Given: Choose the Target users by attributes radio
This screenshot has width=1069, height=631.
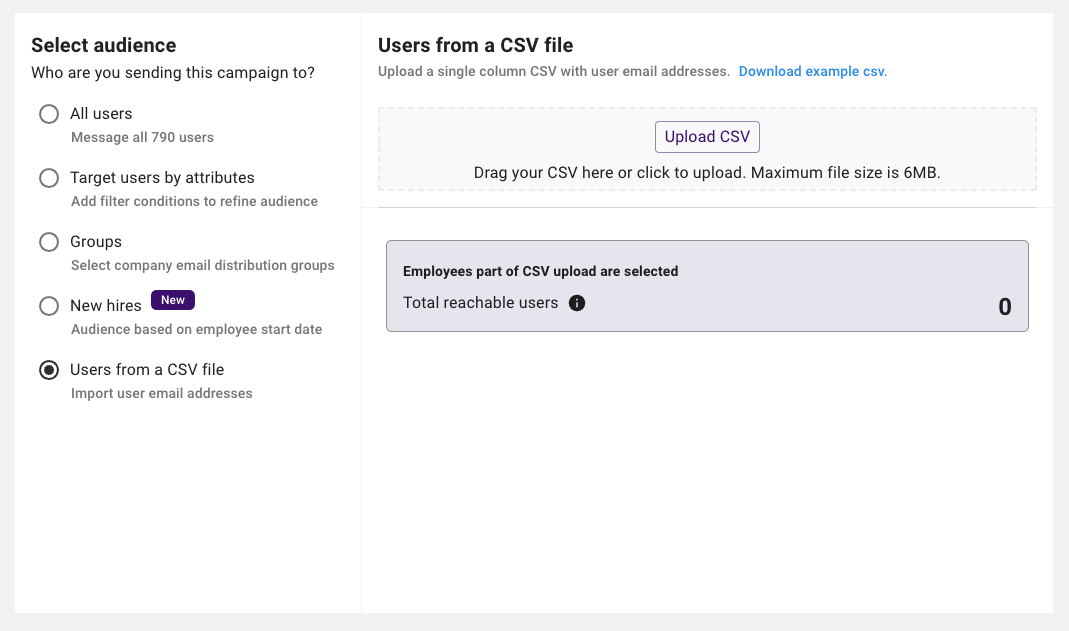Looking at the screenshot, I should 48,178.
